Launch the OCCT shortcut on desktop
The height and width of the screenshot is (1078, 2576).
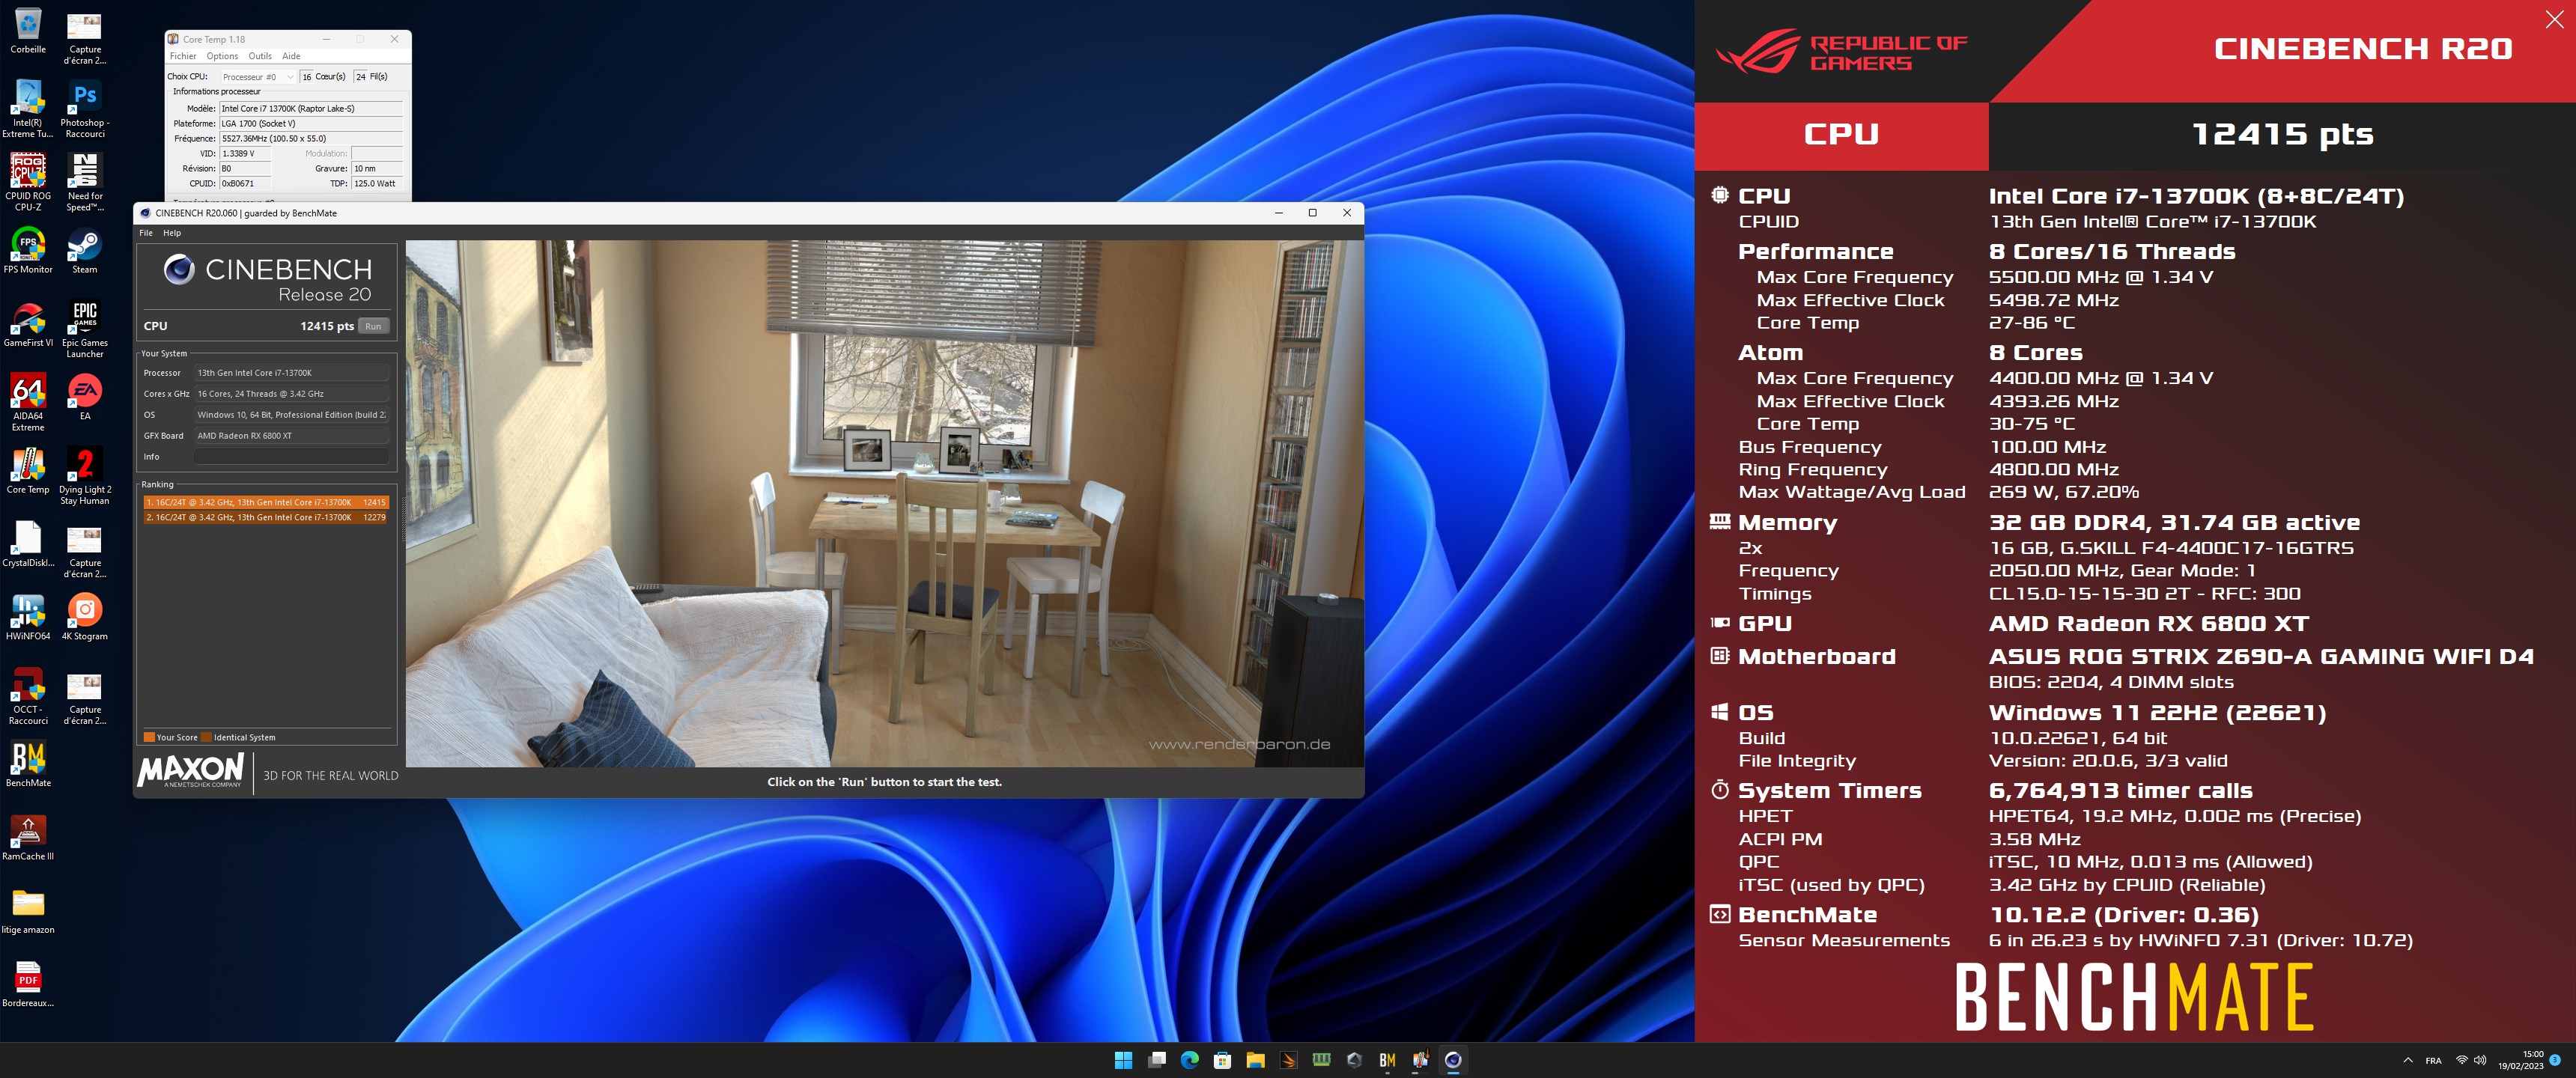(x=28, y=696)
